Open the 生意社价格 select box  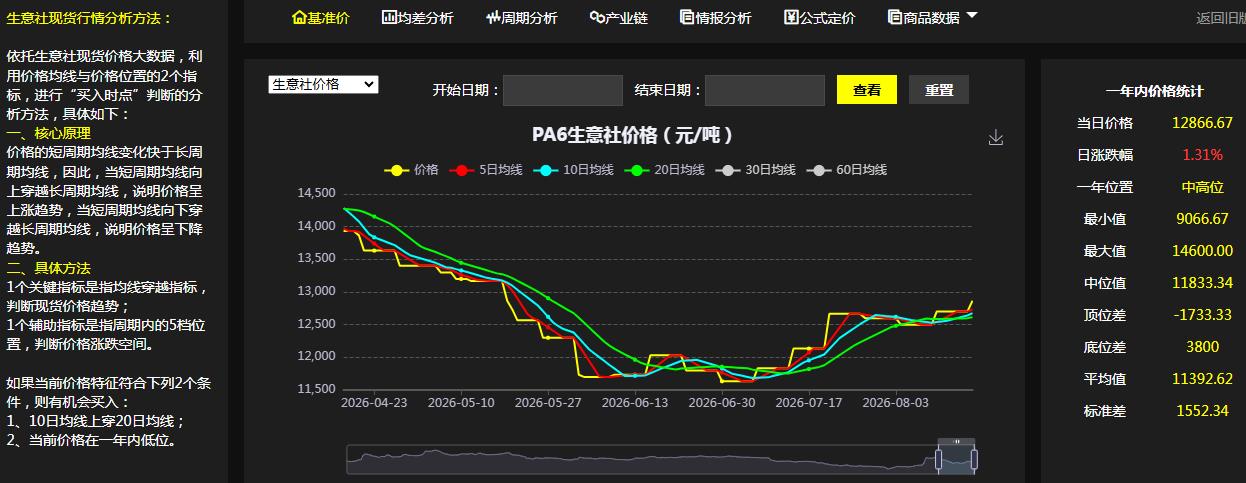pyautogui.click(x=323, y=85)
